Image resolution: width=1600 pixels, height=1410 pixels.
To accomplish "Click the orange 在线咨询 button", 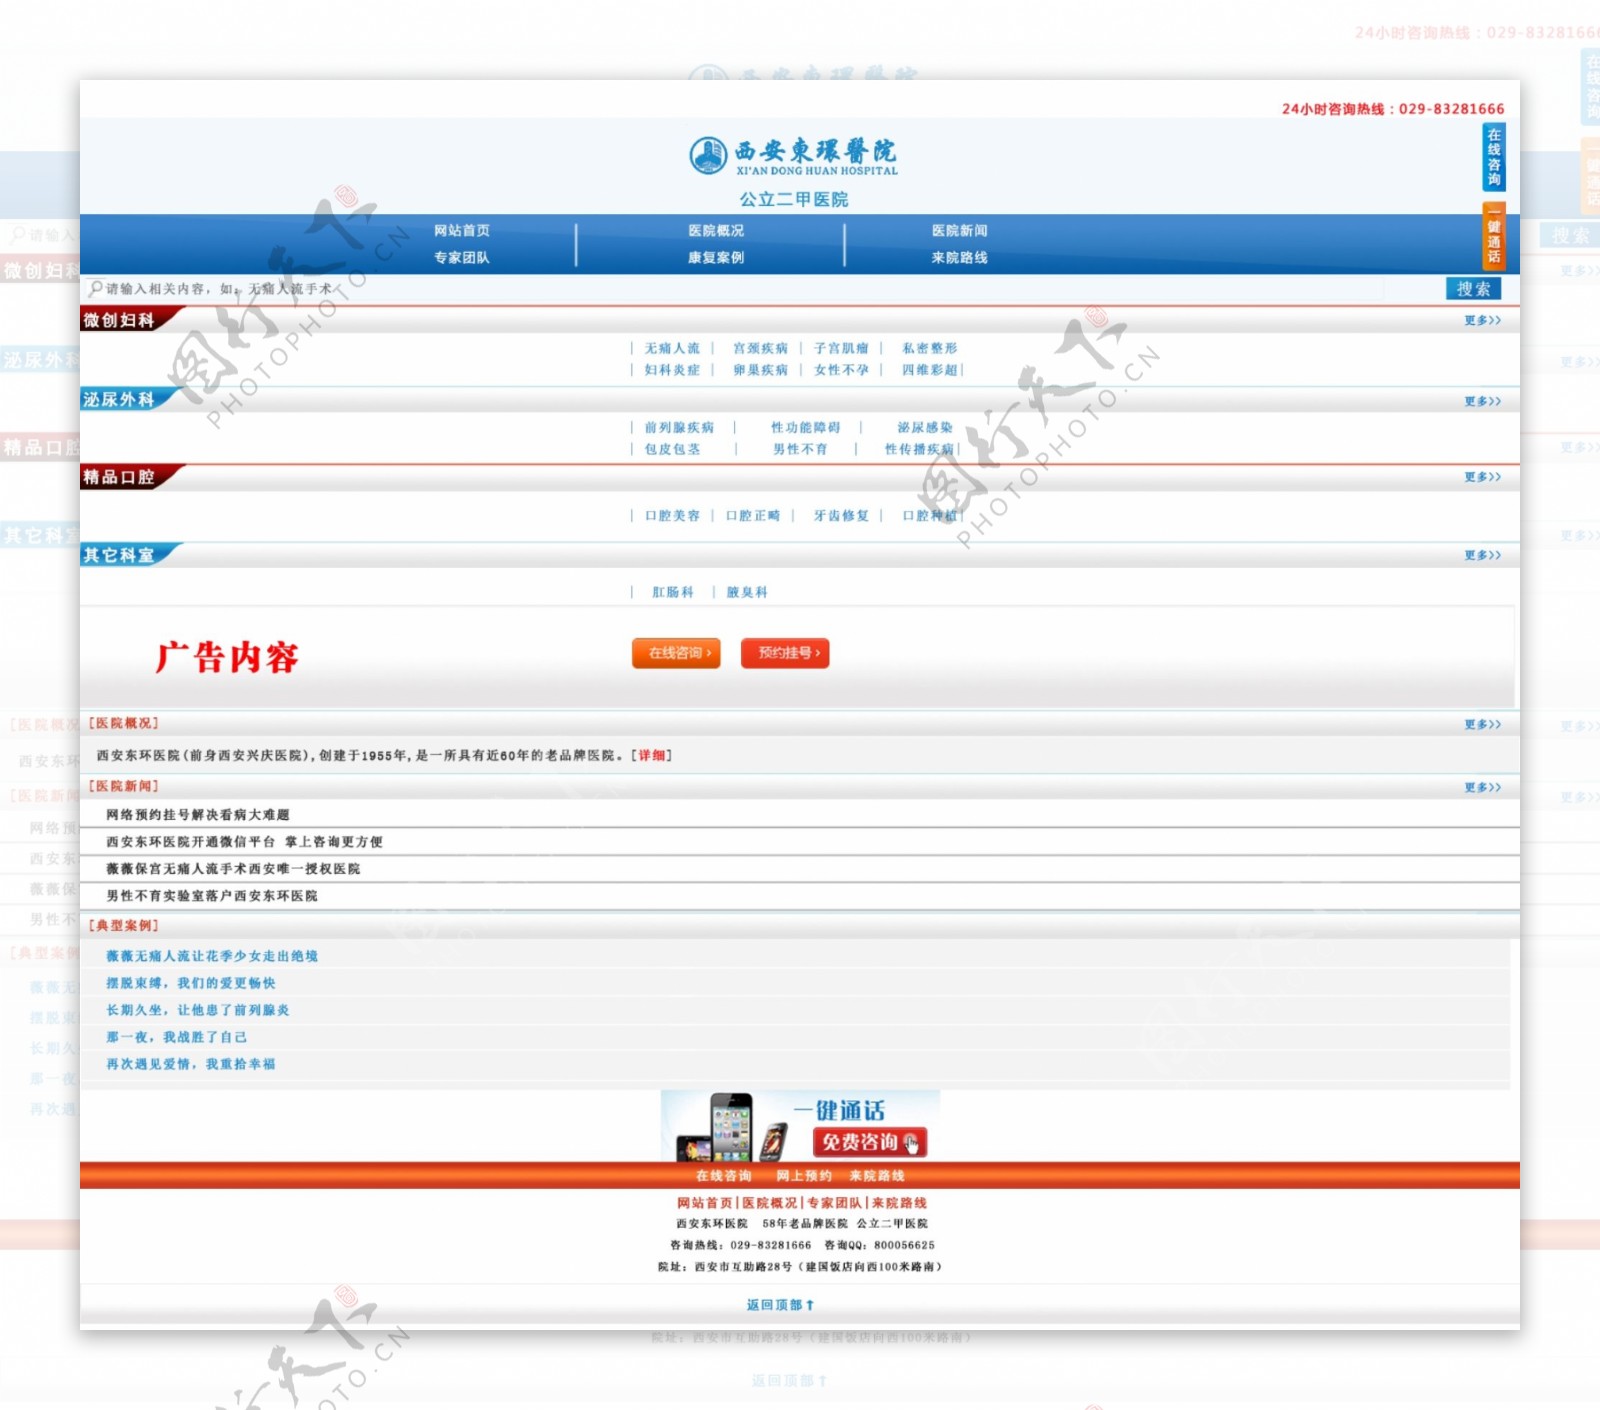I will 676,653.
